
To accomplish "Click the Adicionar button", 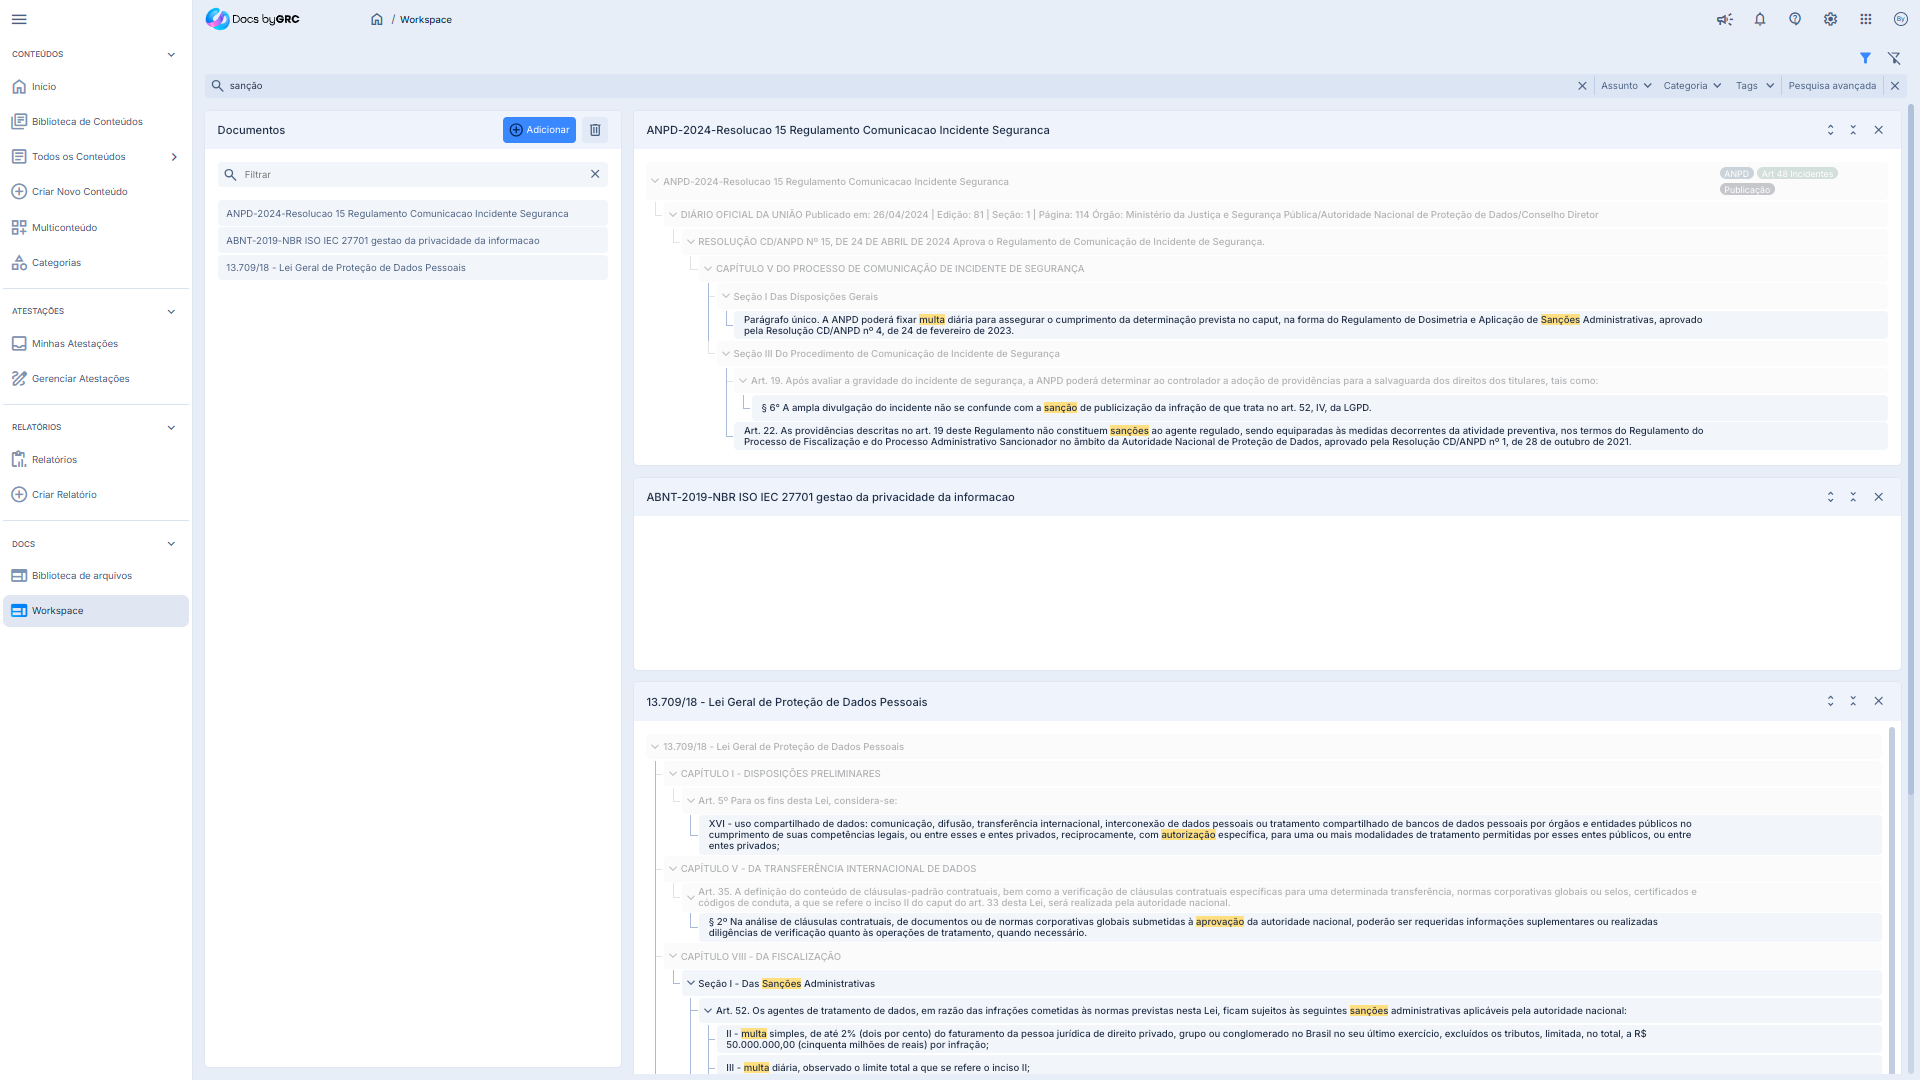I will click(539, 130).
